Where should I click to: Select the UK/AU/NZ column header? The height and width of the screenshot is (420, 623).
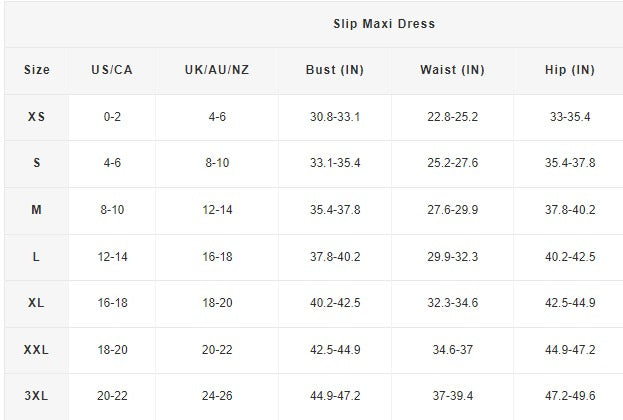point(217,70)
